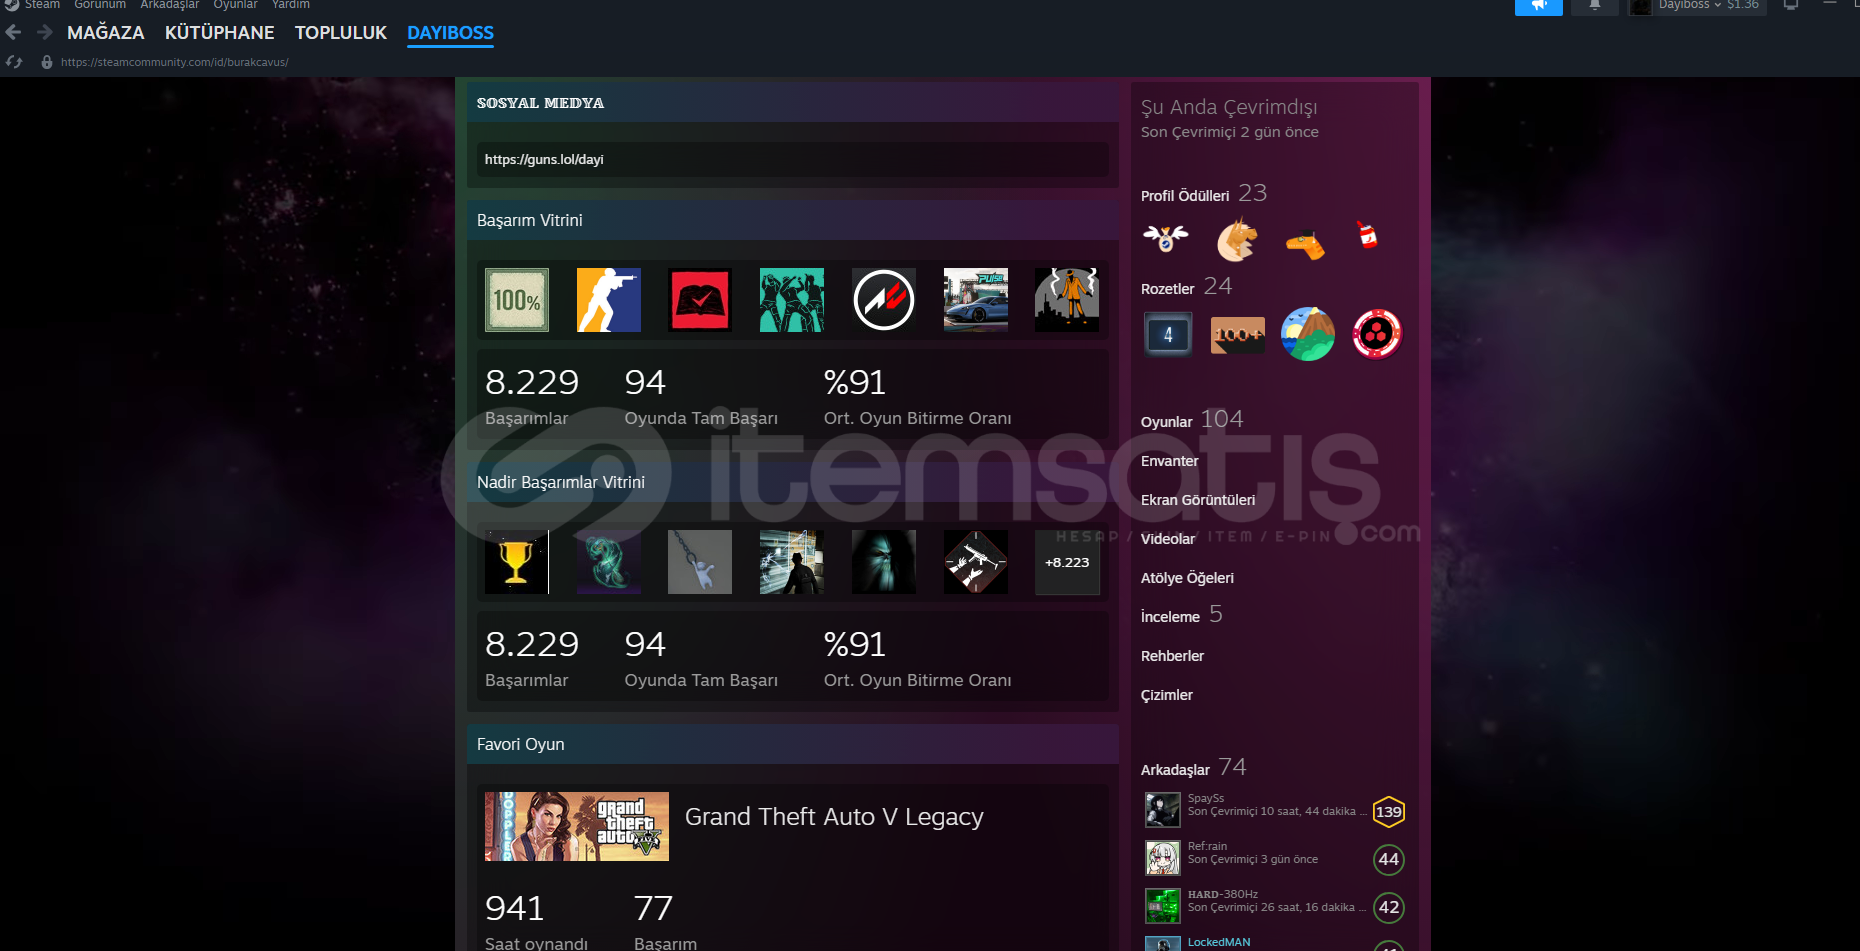
Task: Open the Grand Theft Auto V thumbnail
Action: click(577, 827)
